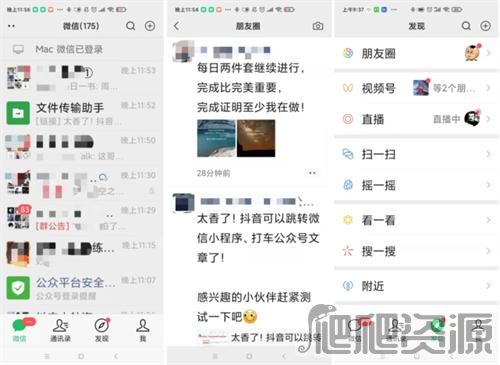Open the teal photo in the first moment
Screen dimensions: 500x365
coord(216,138)
